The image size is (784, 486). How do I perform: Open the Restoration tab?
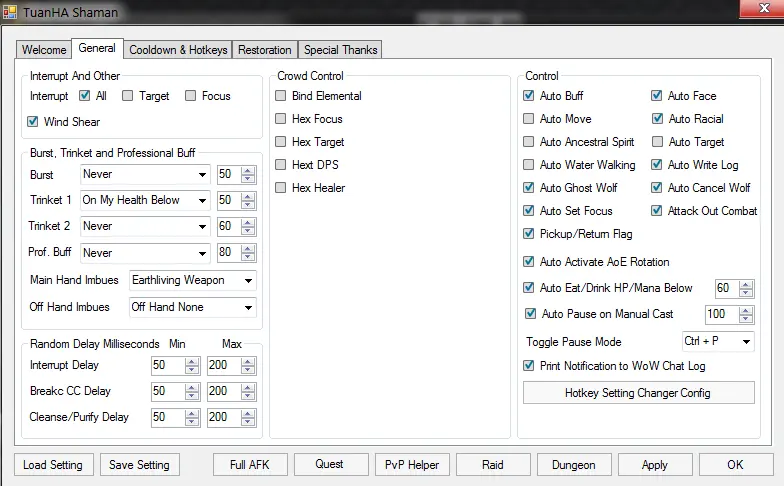pyautogui.click(x=265, y=50)
